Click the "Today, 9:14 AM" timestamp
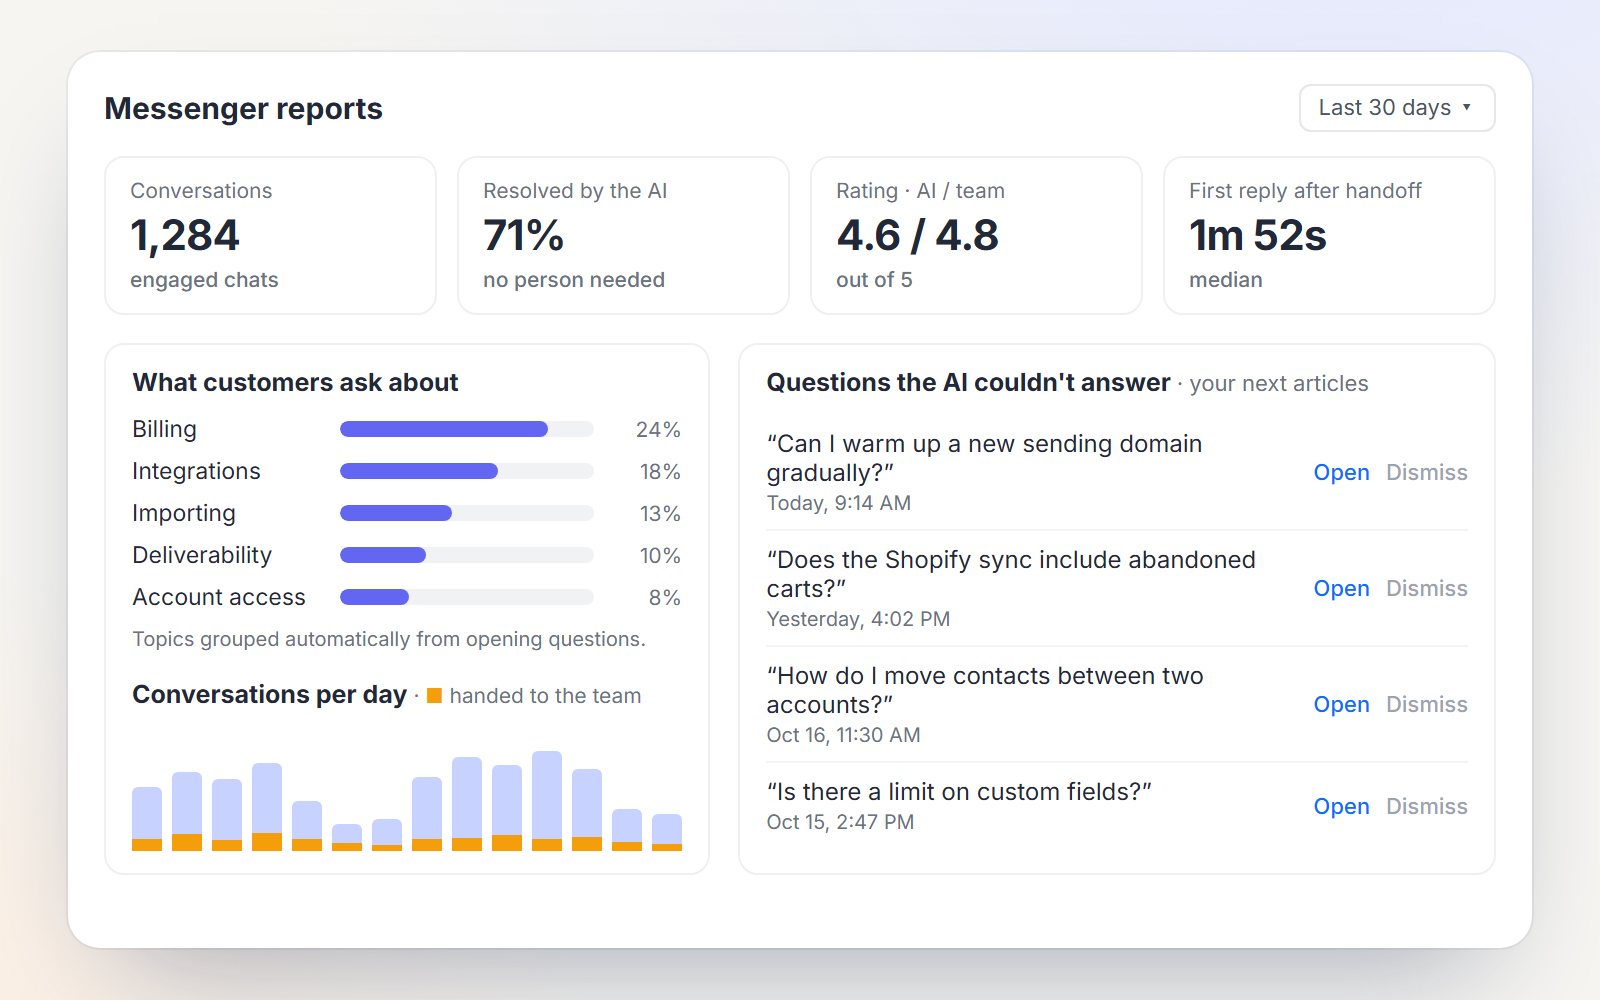Image resolution: width=1600 pixels, height=1000 pixels. click(x=839, y=503)
